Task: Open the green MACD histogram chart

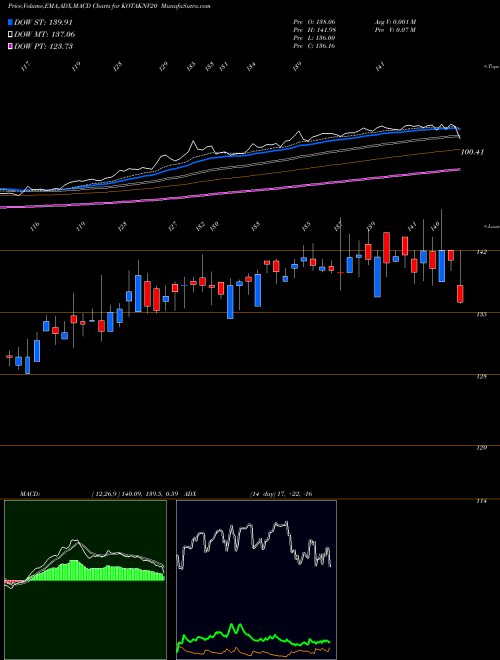Action: tap(85, 580)
